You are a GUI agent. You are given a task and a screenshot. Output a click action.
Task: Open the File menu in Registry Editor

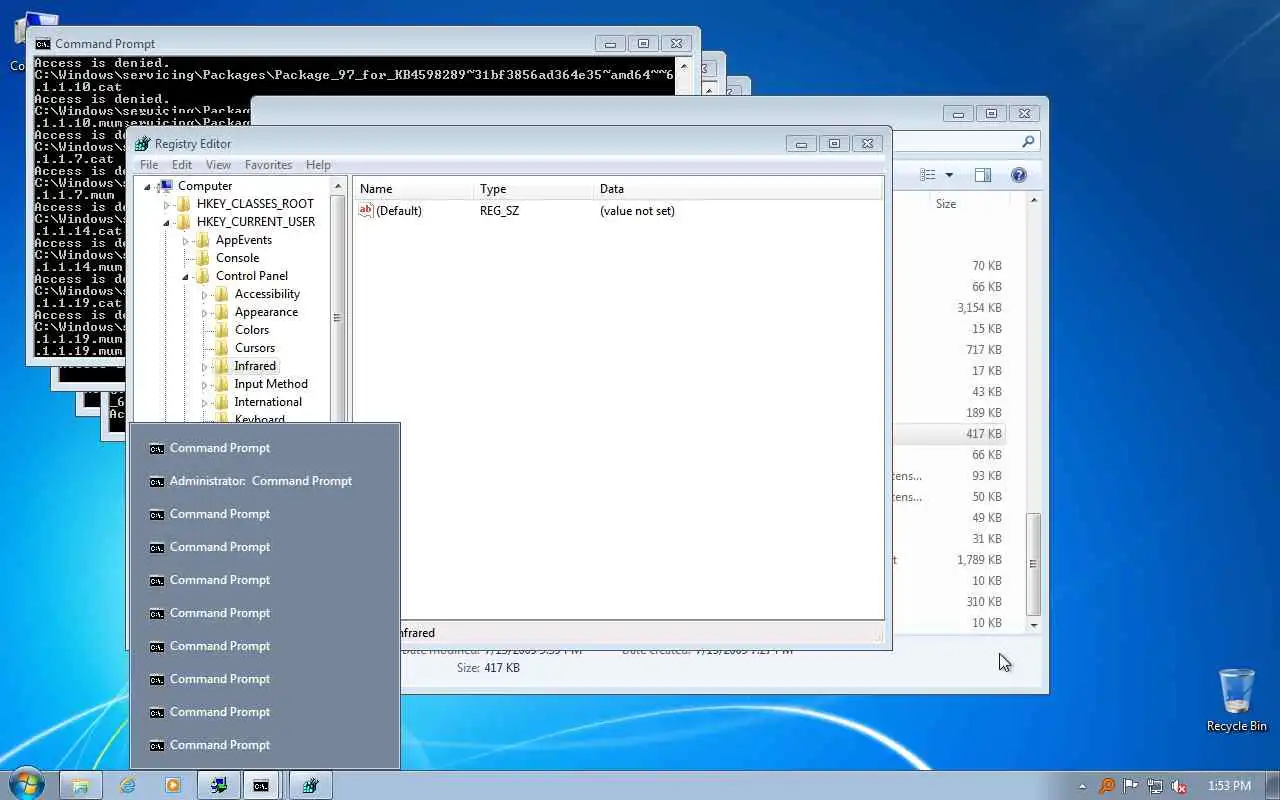coord(149,165)
